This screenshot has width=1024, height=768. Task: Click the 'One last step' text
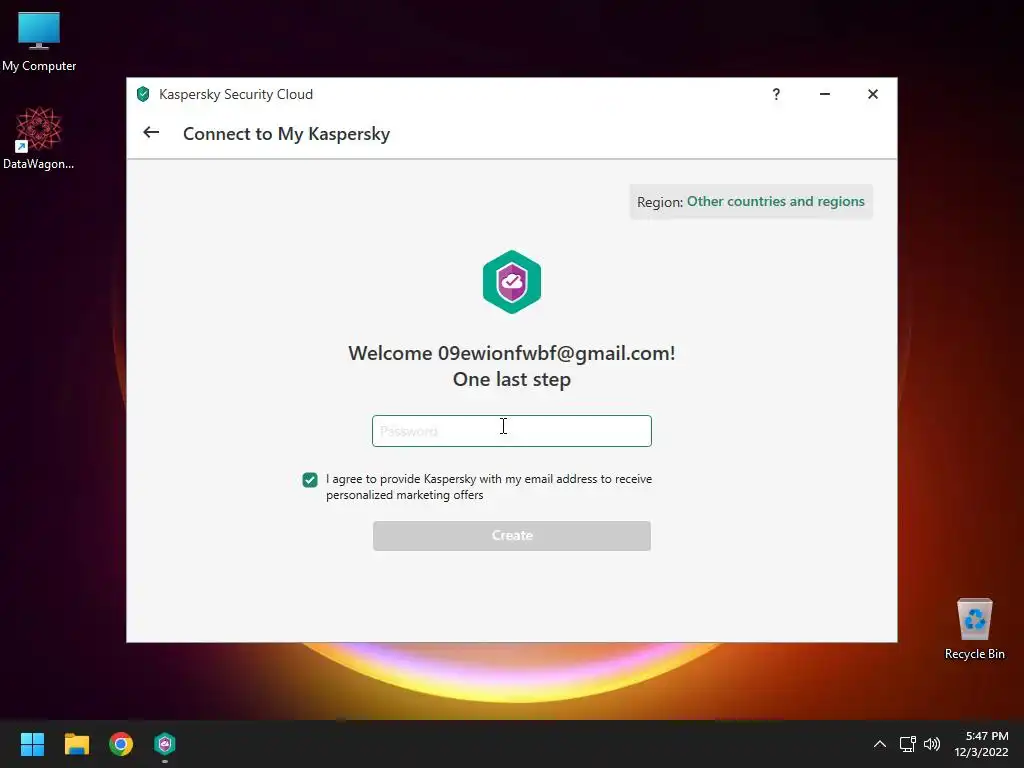512,379
